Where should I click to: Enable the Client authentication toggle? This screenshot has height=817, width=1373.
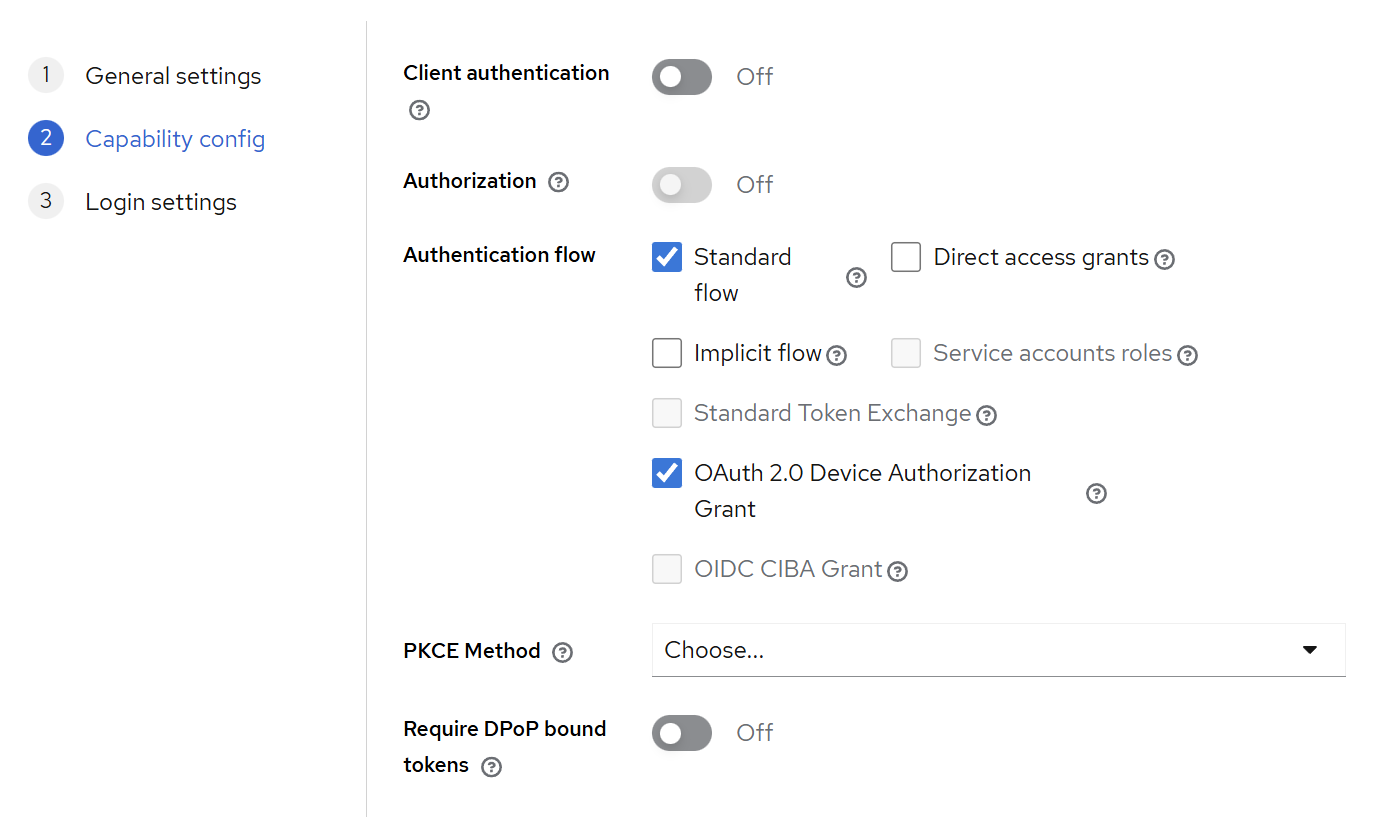(681, 76)
